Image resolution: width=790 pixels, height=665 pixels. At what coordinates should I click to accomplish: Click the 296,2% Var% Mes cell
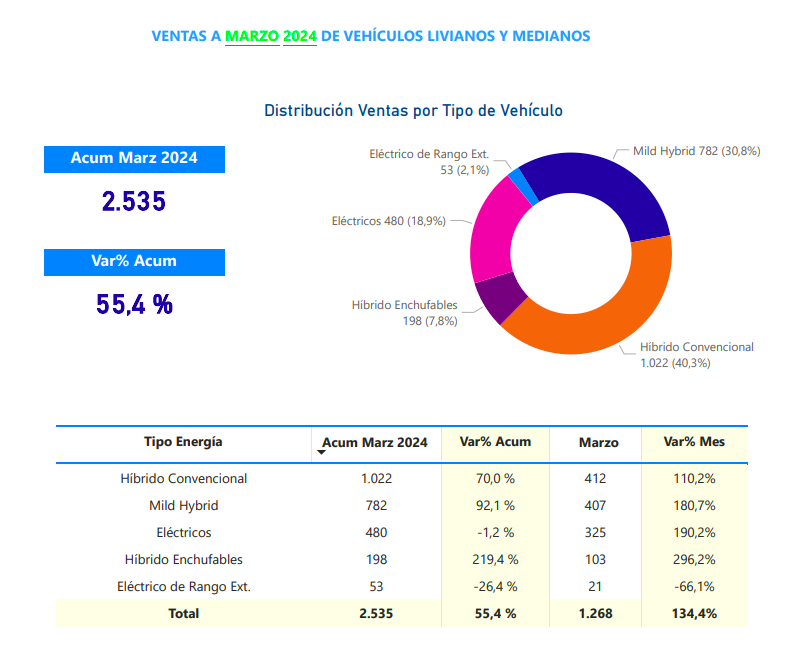[x=694, y=560]
